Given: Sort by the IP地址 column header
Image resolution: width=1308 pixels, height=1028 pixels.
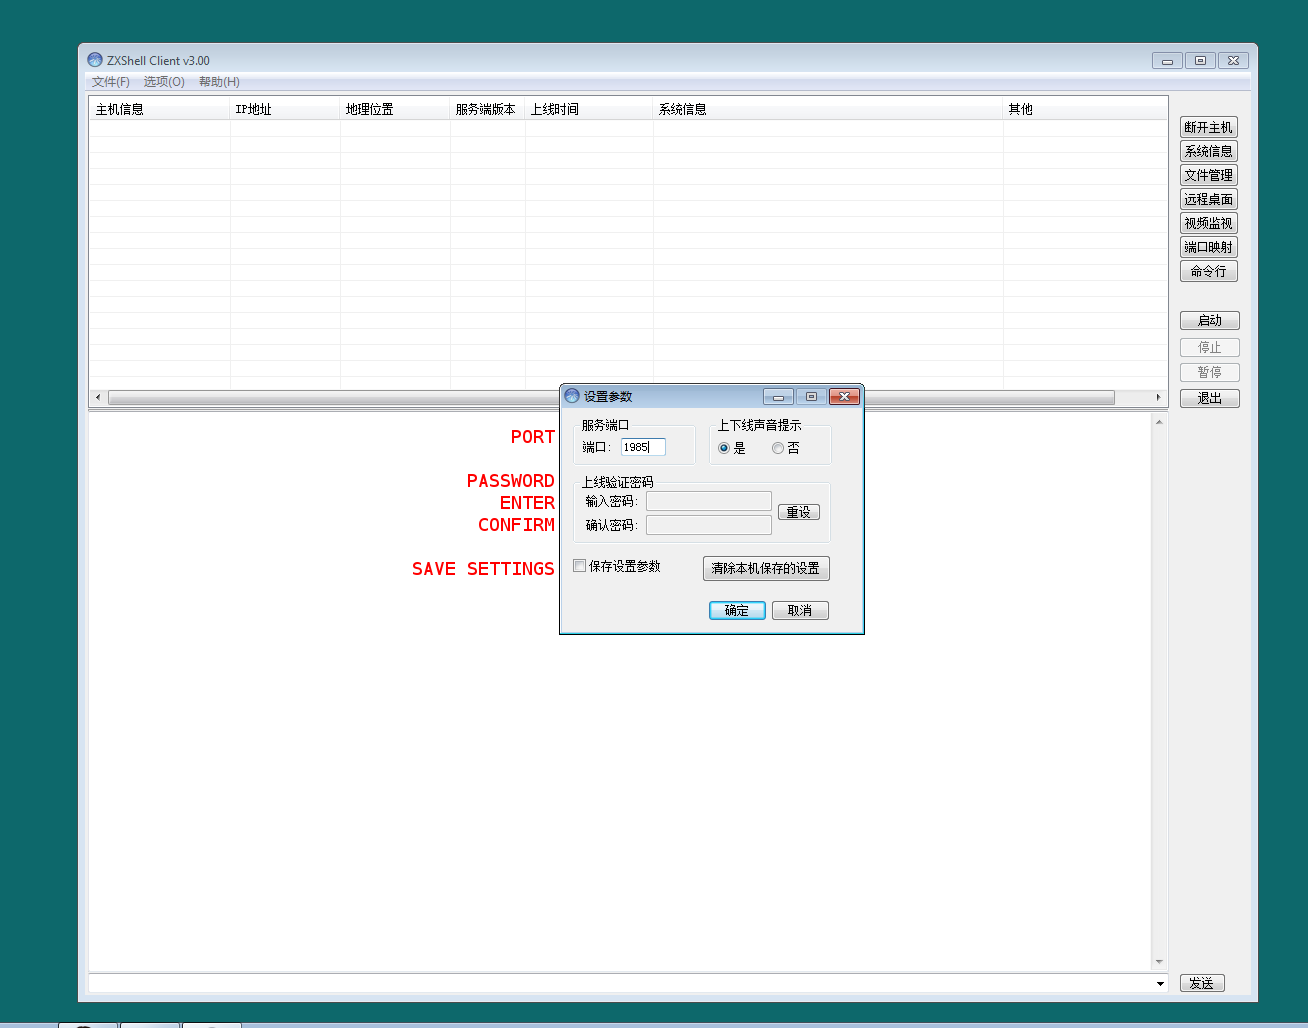Looking at the screenshot, I should [284, 109].
